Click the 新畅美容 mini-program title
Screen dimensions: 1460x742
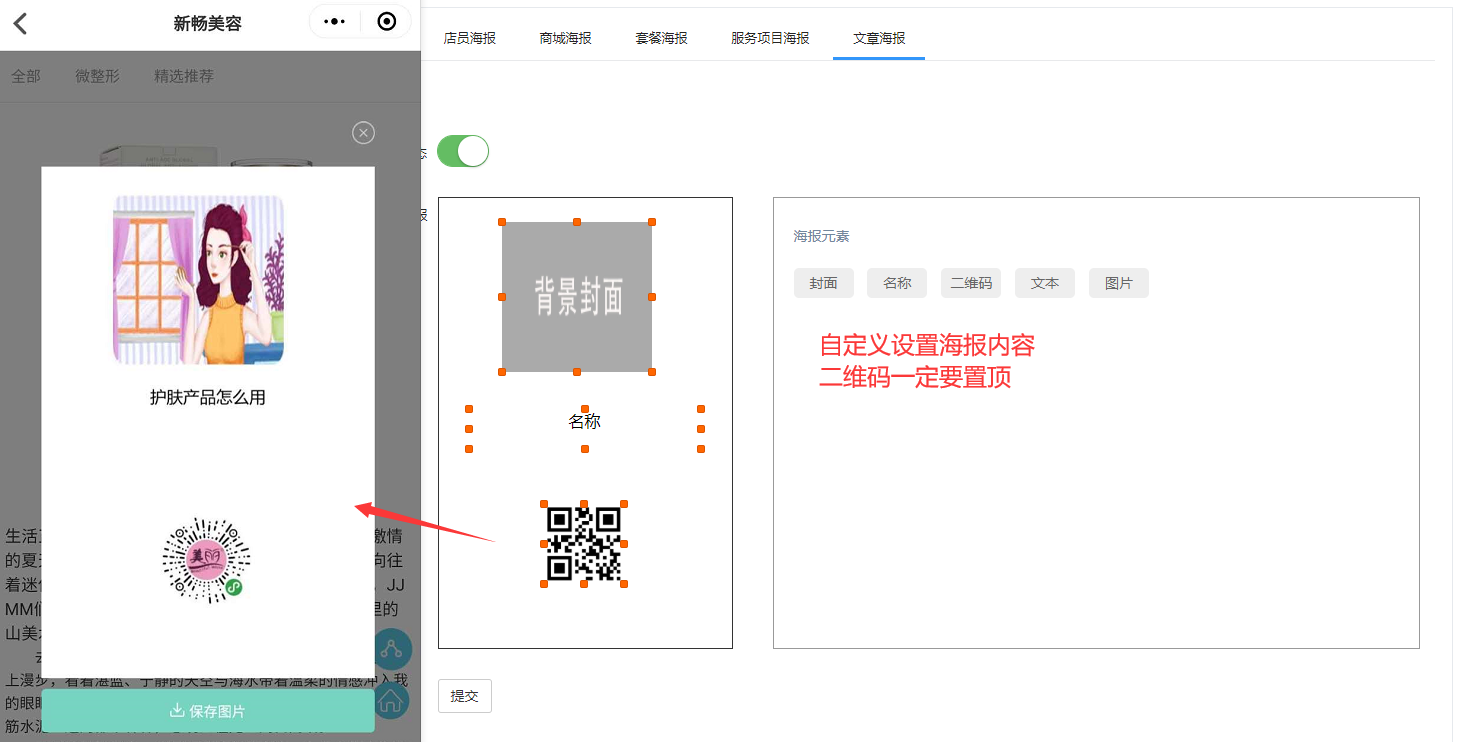click(208, 23)
